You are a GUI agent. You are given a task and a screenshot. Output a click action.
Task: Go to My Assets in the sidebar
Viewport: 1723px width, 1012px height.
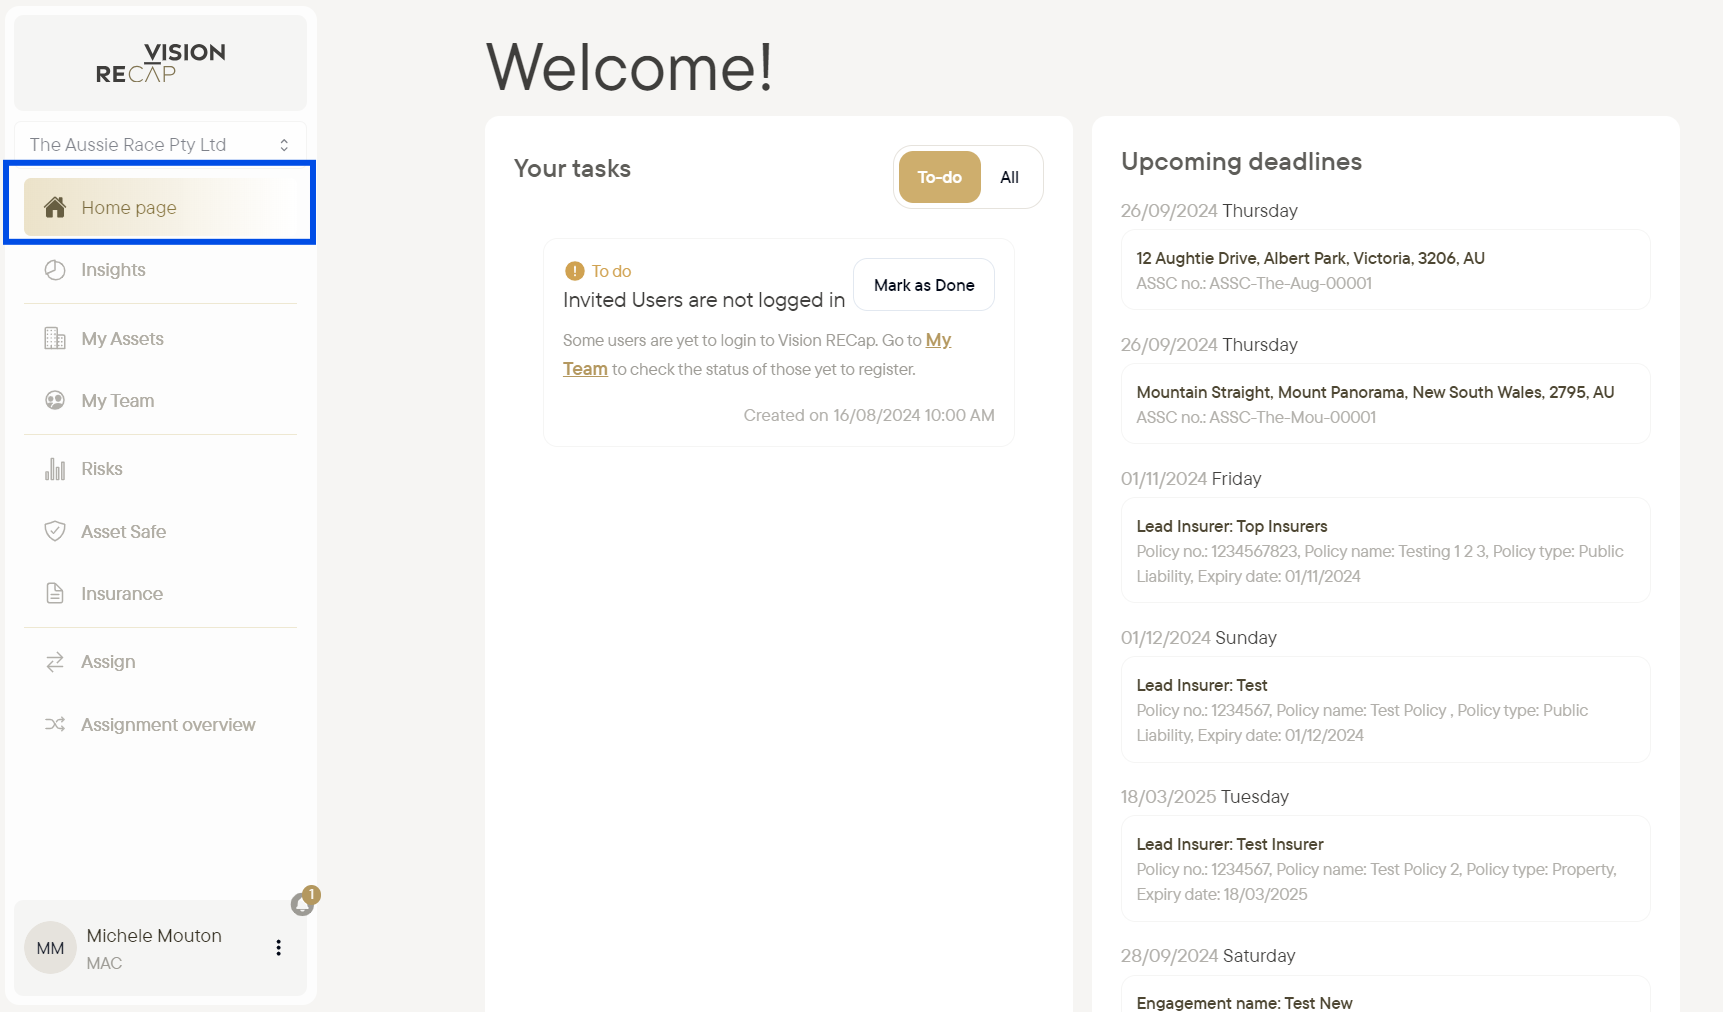[161, 338]
